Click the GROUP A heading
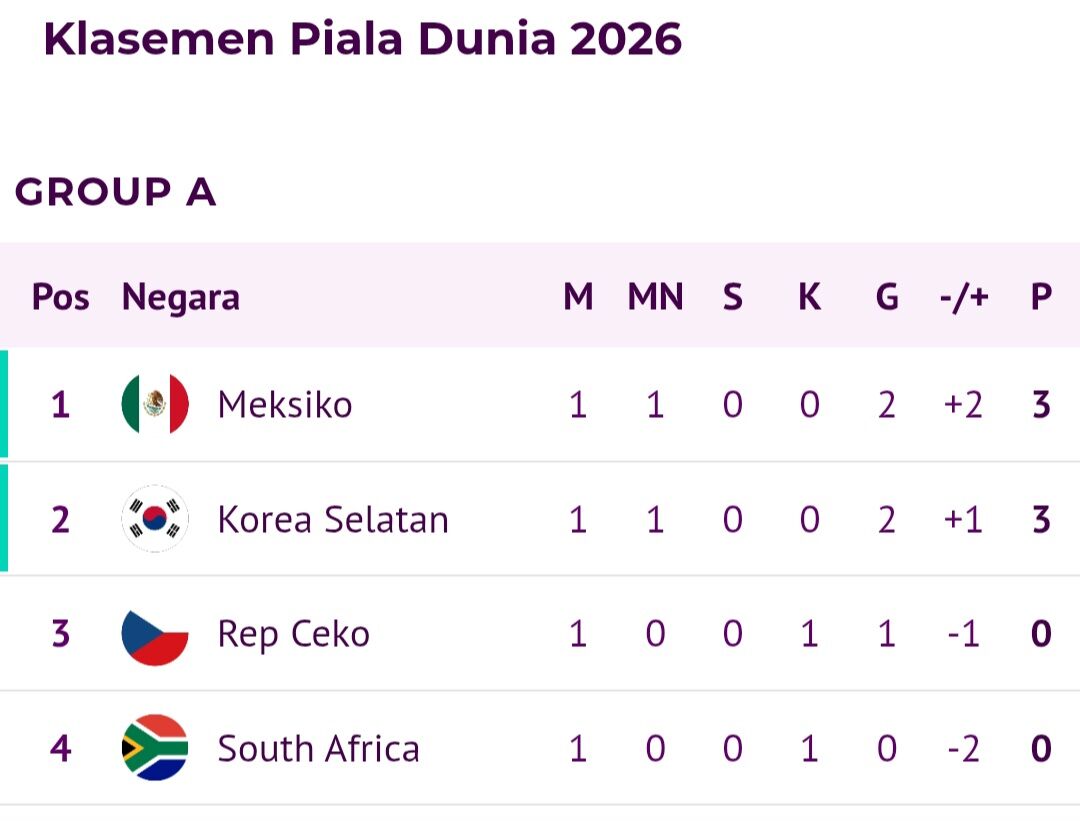 [116, 191]
